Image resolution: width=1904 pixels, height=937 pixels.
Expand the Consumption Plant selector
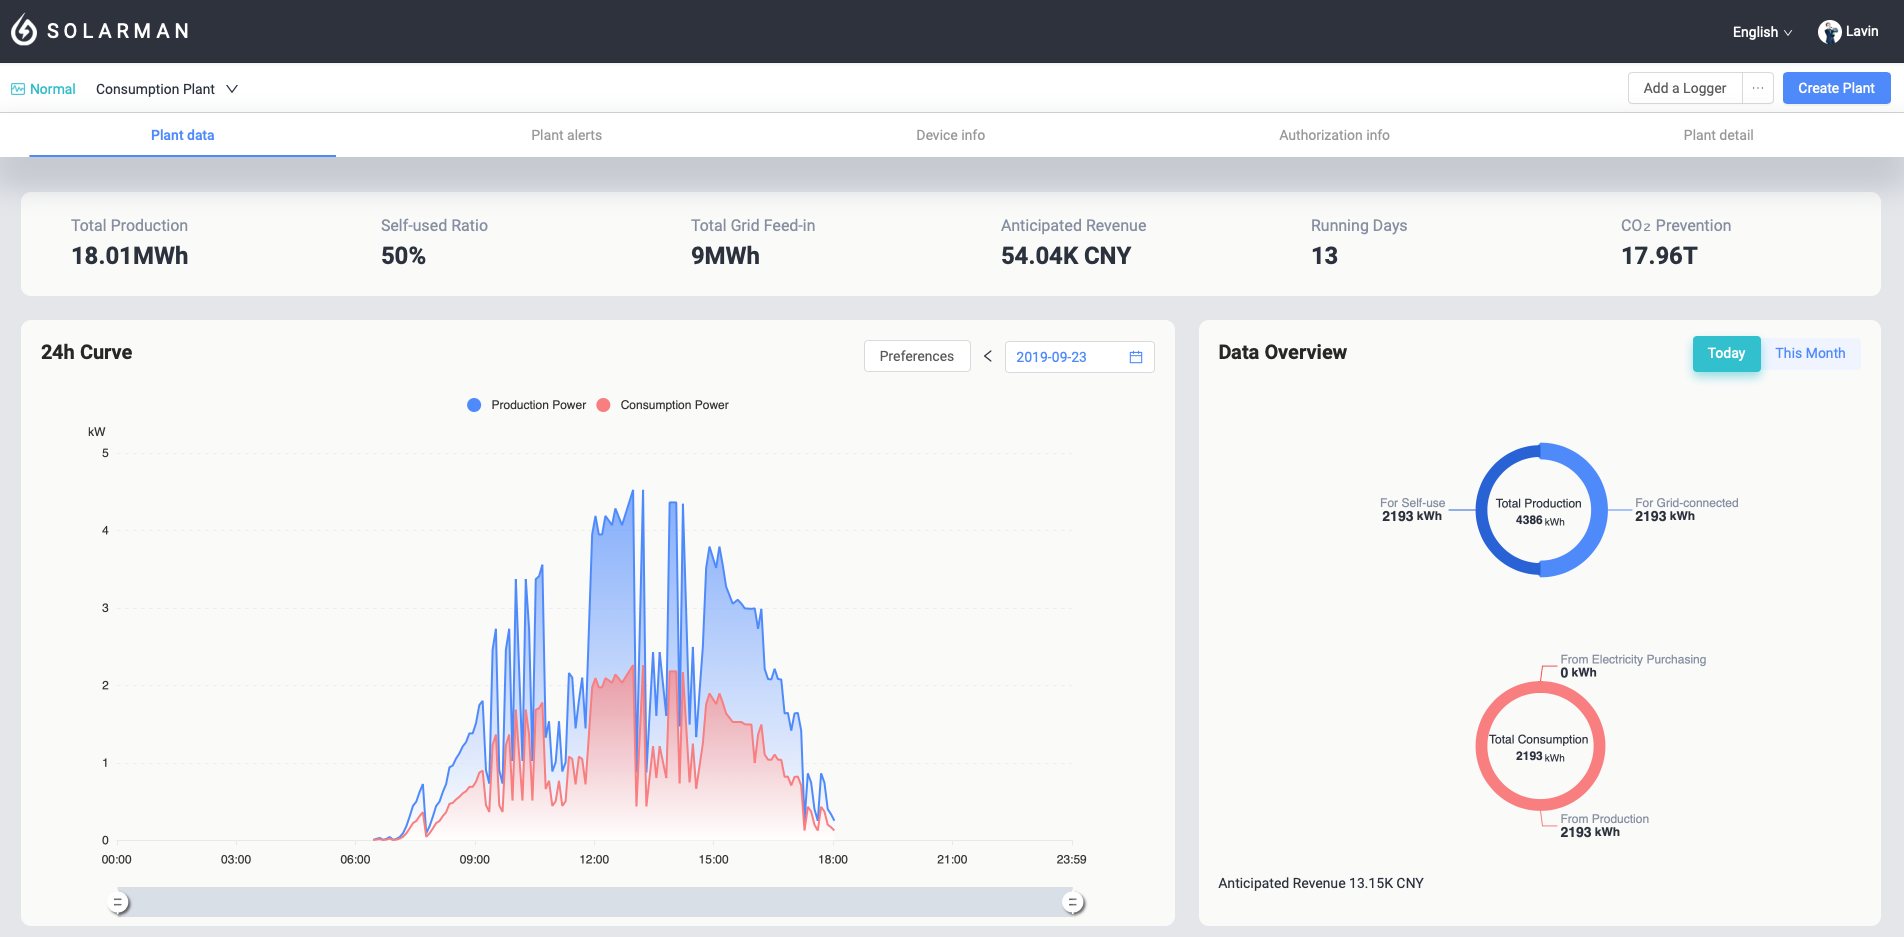[167, 89]
